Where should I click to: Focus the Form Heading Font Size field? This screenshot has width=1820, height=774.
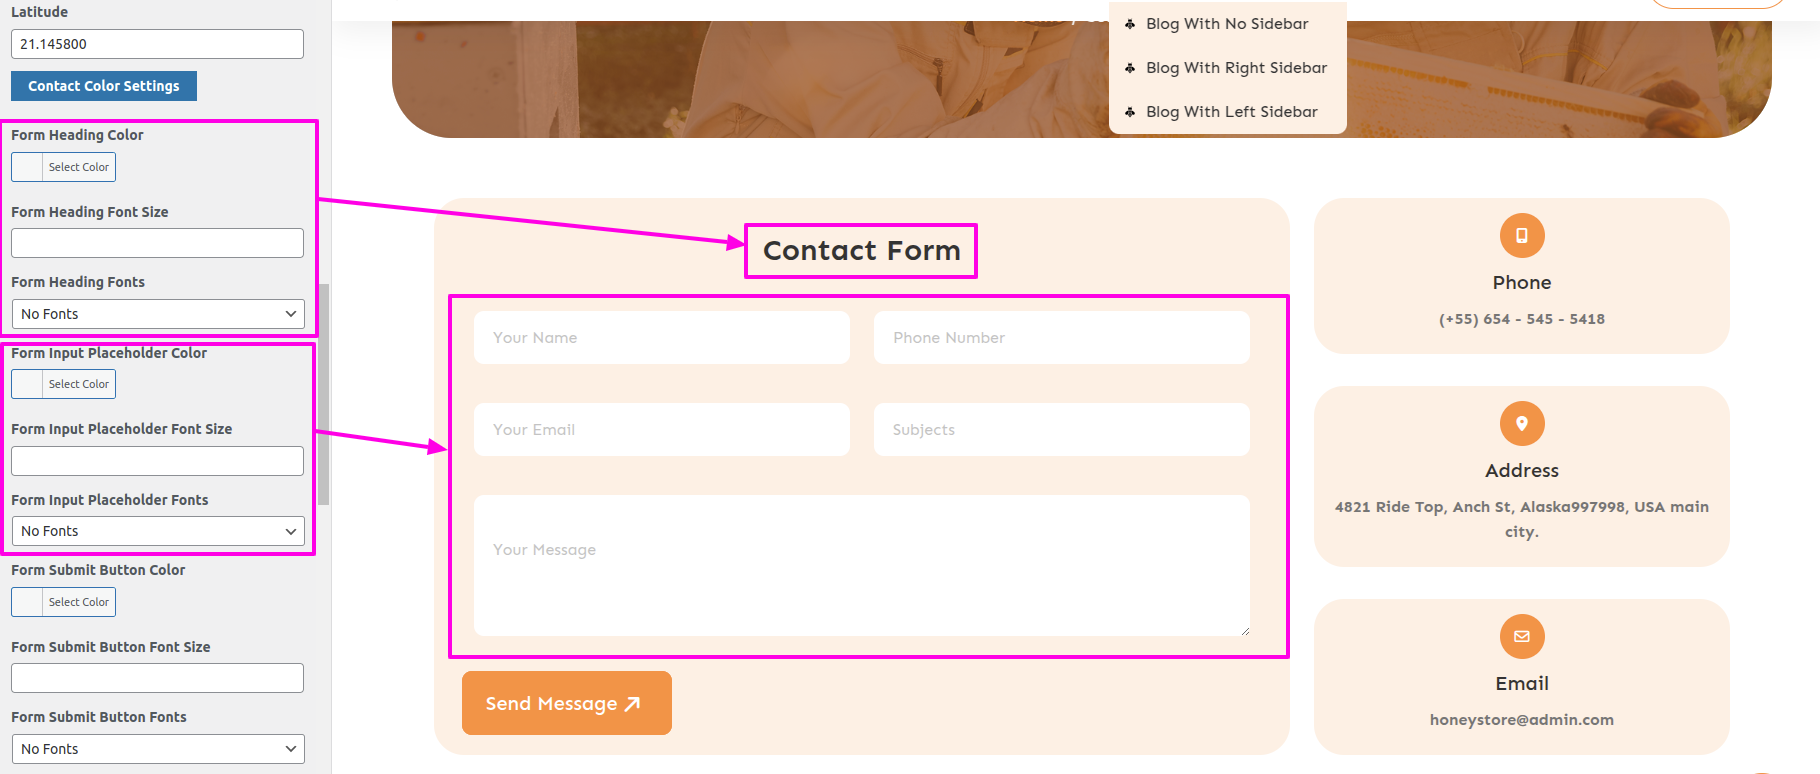coord(158,243)
